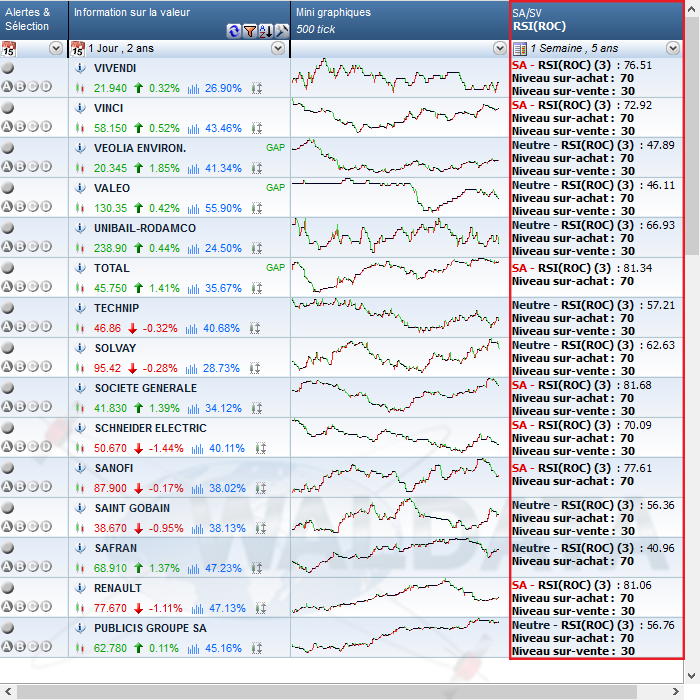Click table icon beside 1 Semaine, 5 ans
The height and width of the screenshot is (700, 700).
pos(520,49)
